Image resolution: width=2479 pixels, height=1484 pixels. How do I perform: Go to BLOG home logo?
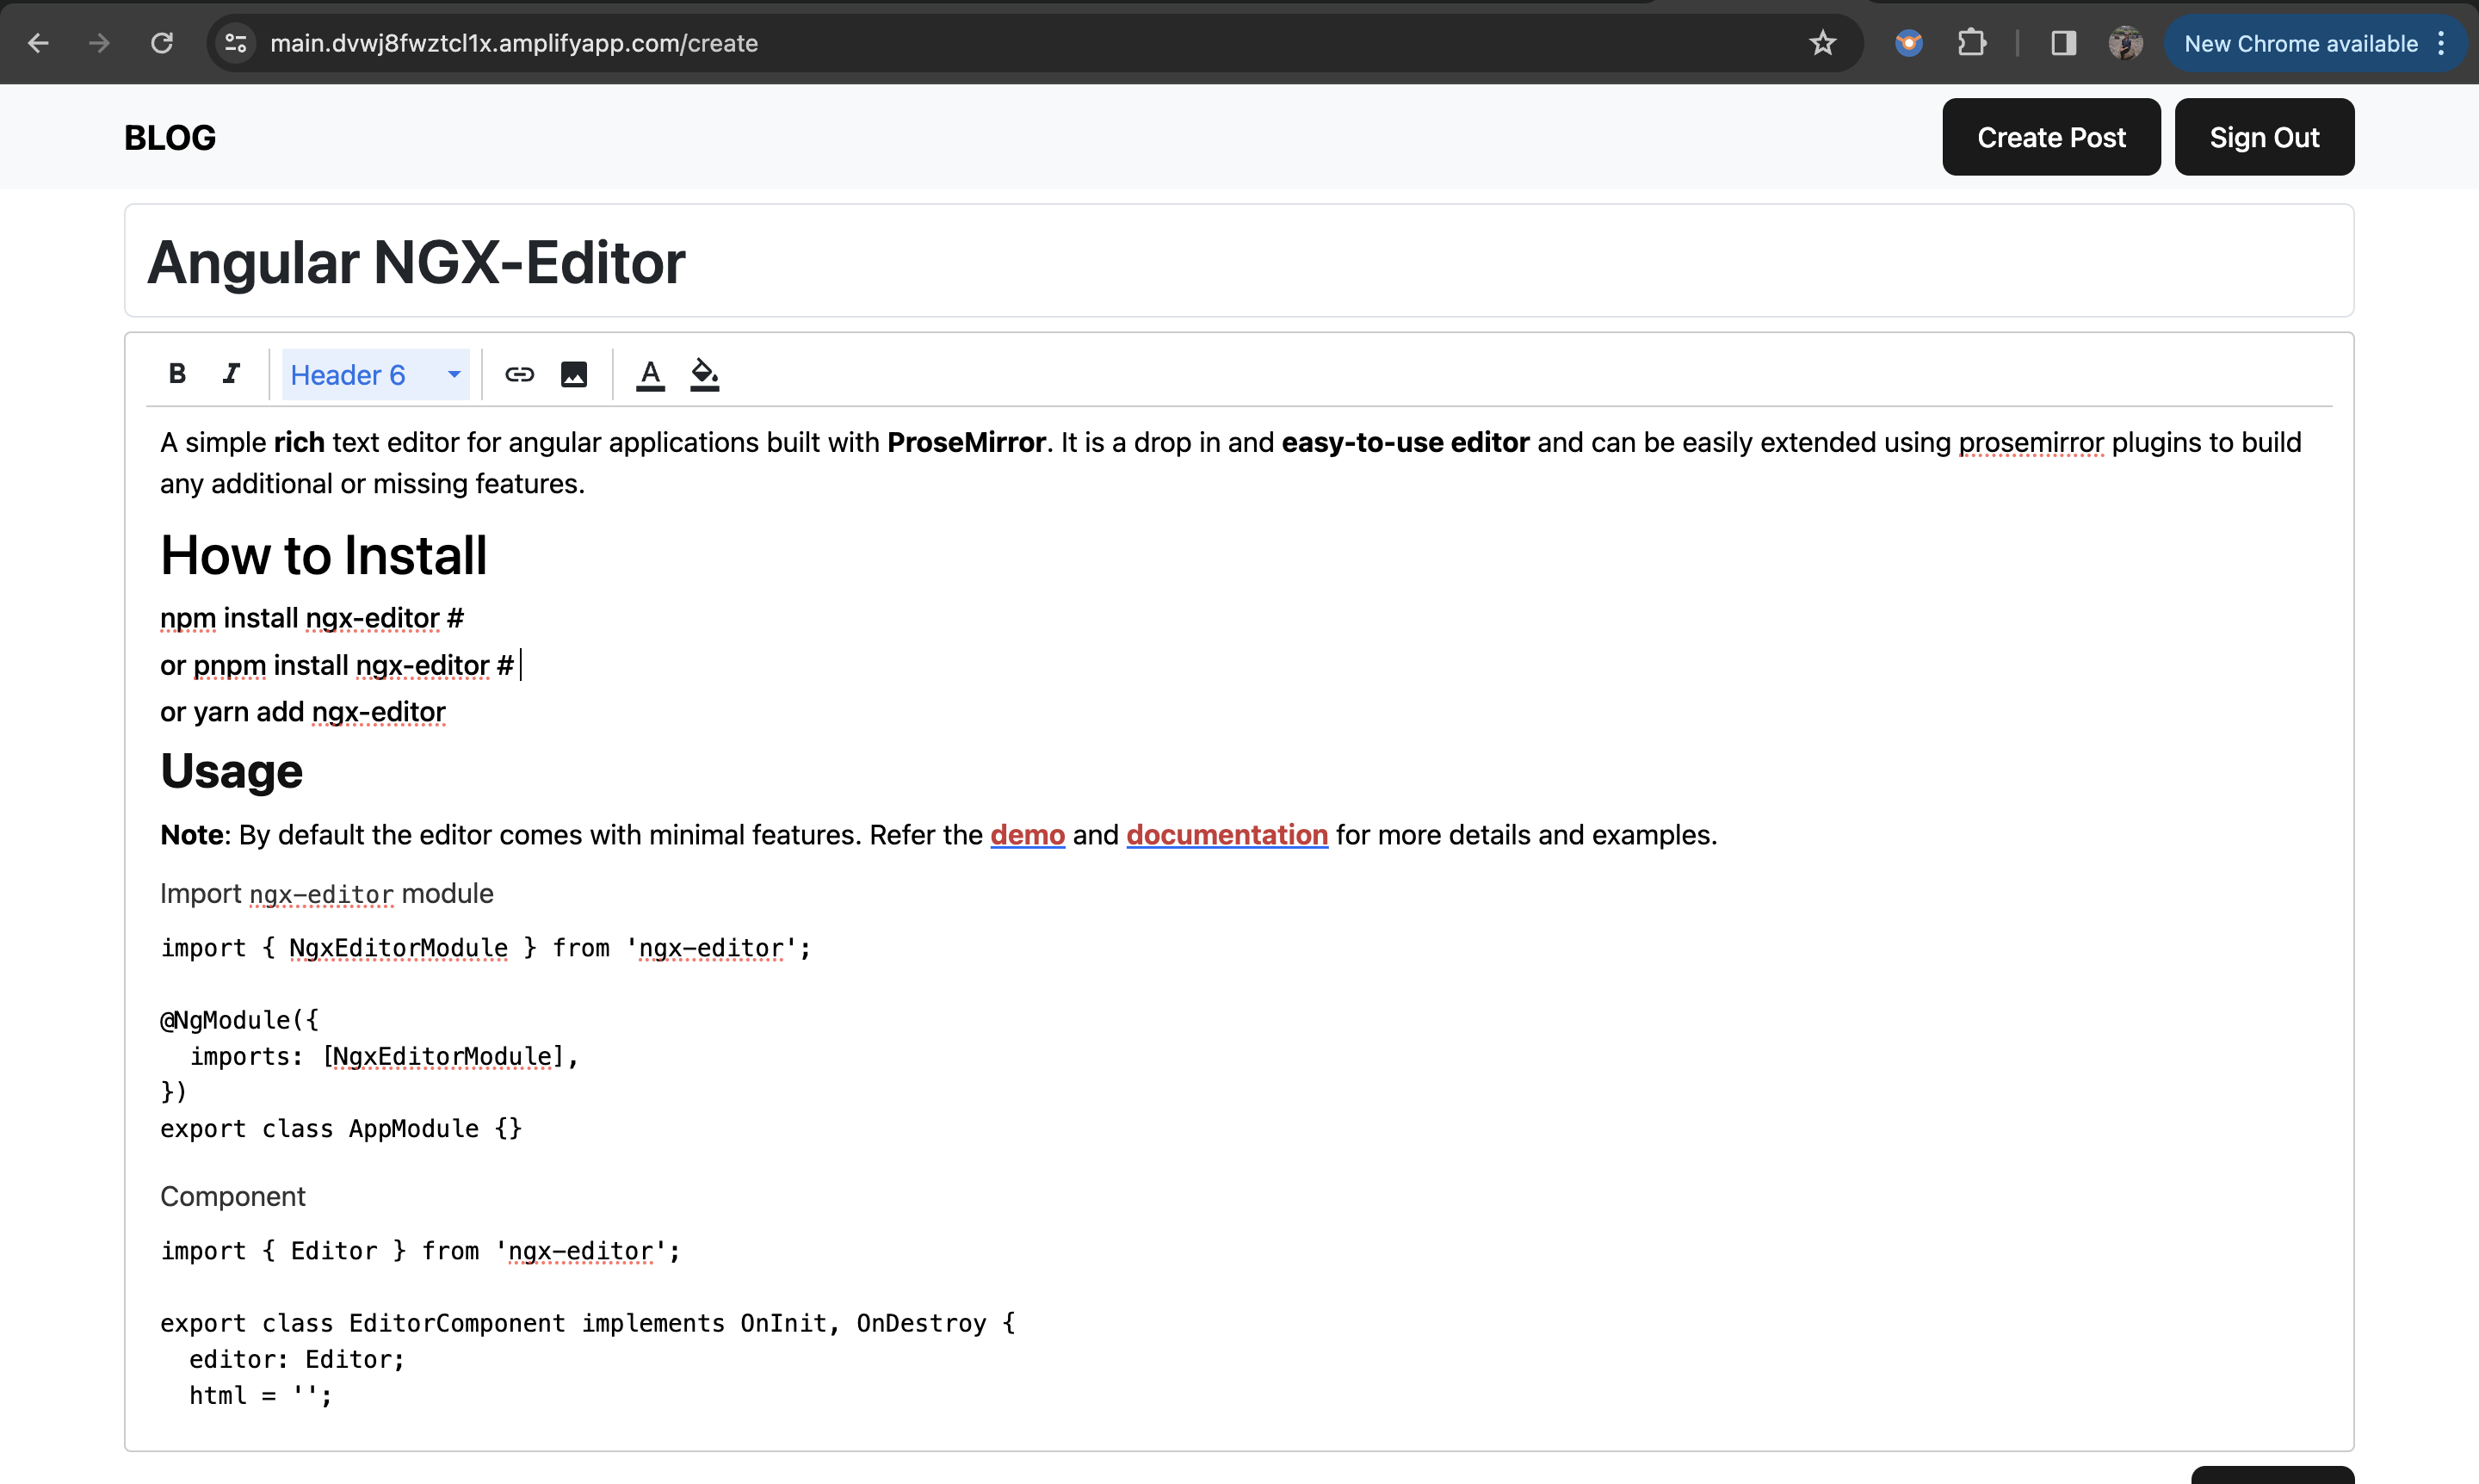(170, 137)
